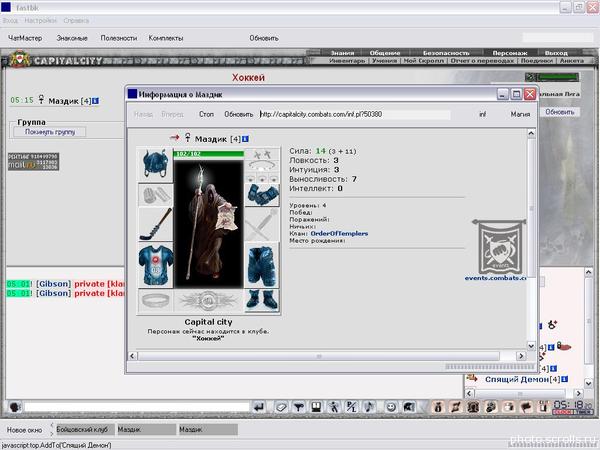Click the info window vertical scroll down arrow
This screenshot has width=600, height=450.
click(x=531, y=346)
